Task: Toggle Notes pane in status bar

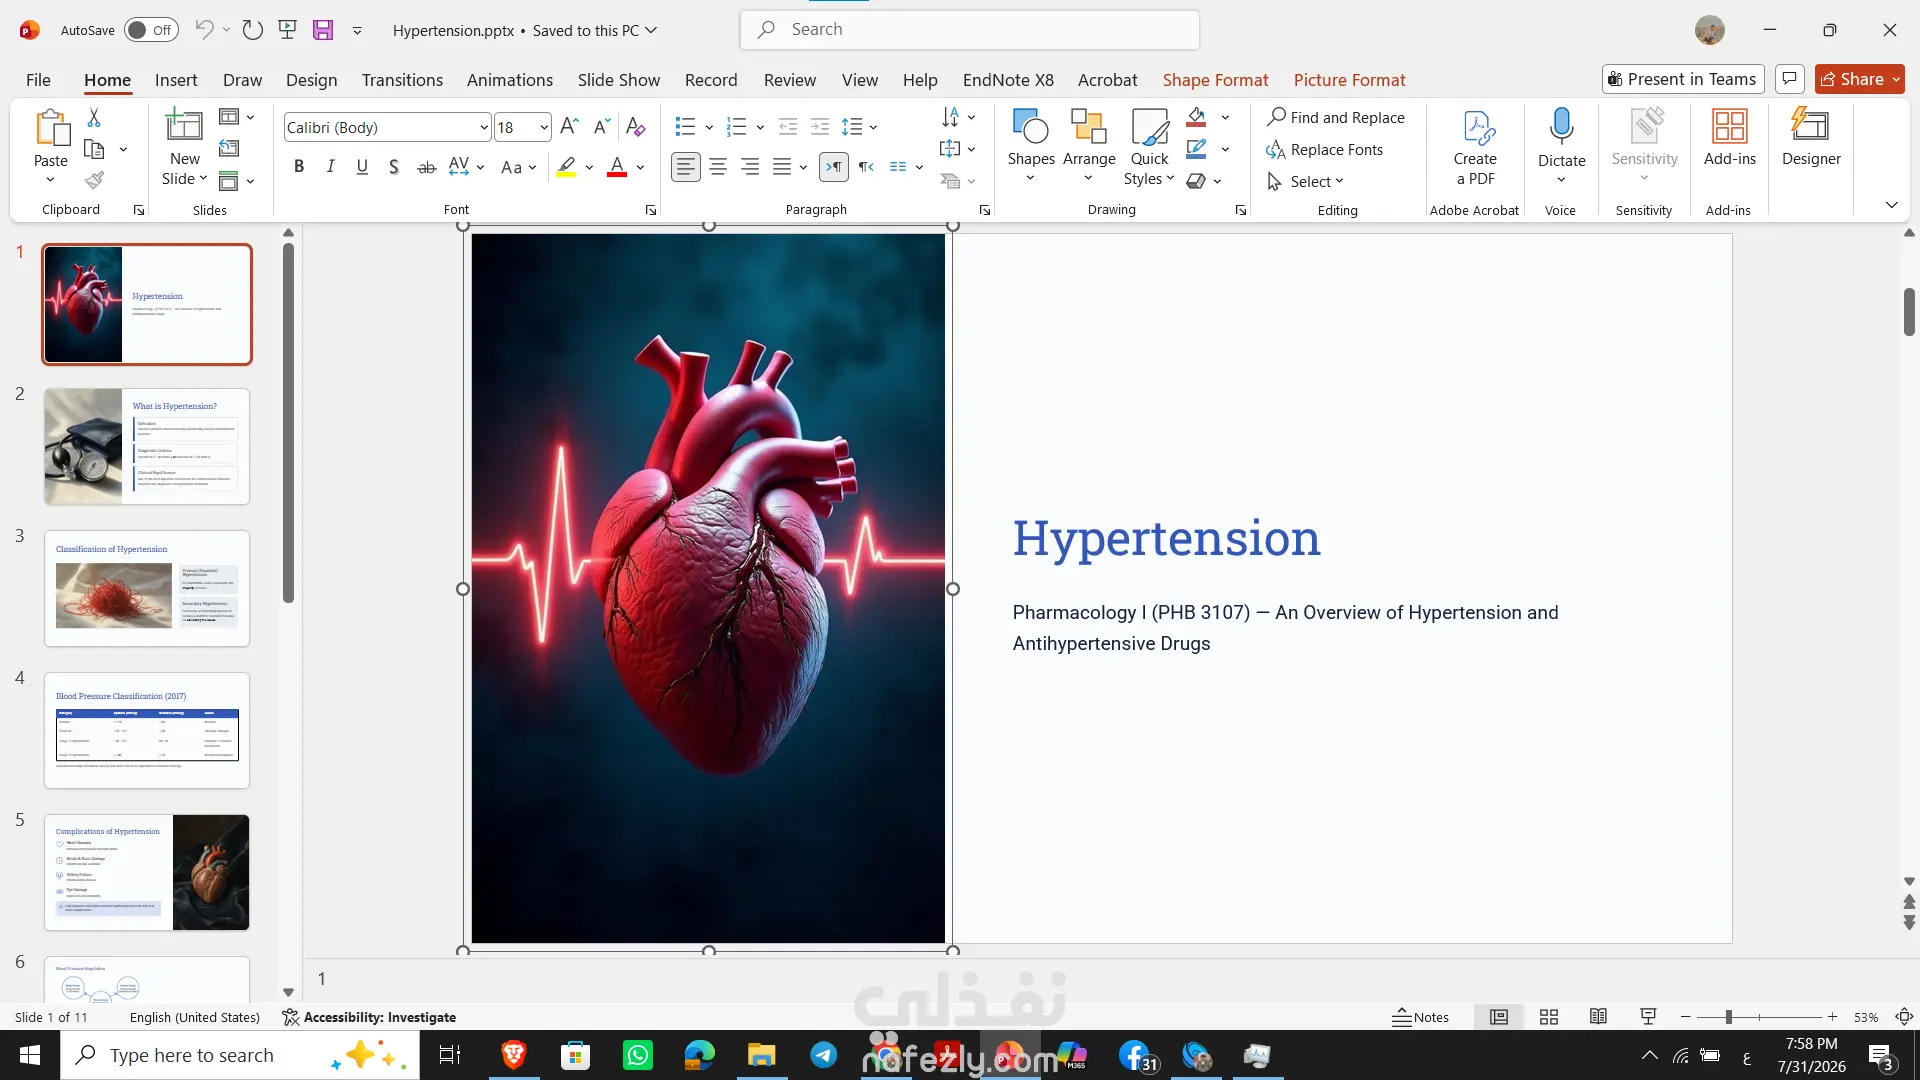Action: (x=1421, y=1017)
